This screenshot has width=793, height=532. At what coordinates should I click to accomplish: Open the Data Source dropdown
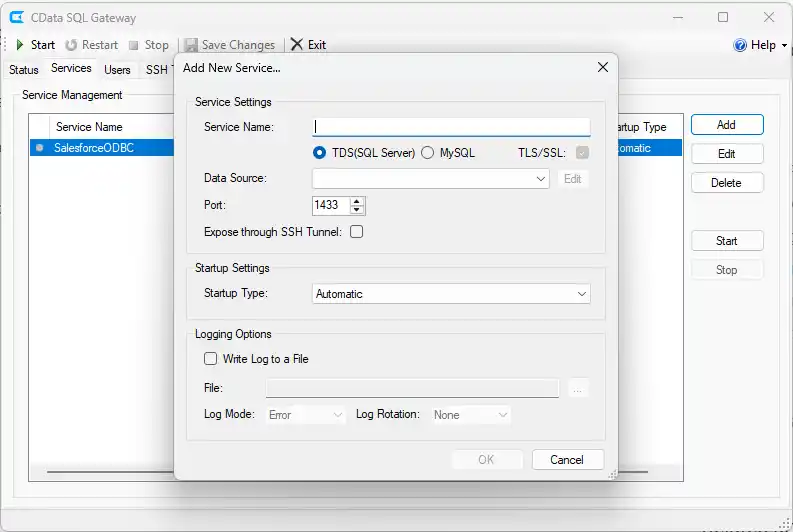[541, 179]
